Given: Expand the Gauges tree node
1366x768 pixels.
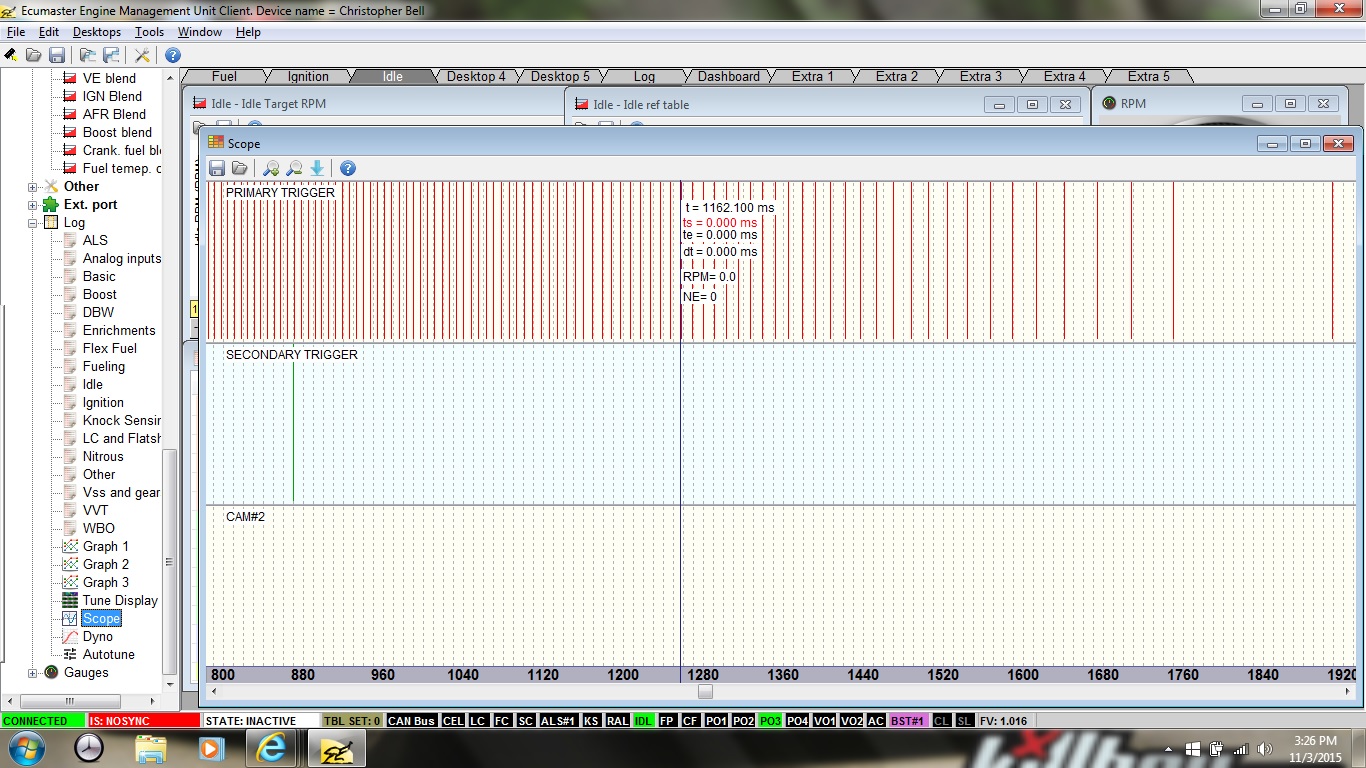Looking at the screenshot, I should coord(33,673).
